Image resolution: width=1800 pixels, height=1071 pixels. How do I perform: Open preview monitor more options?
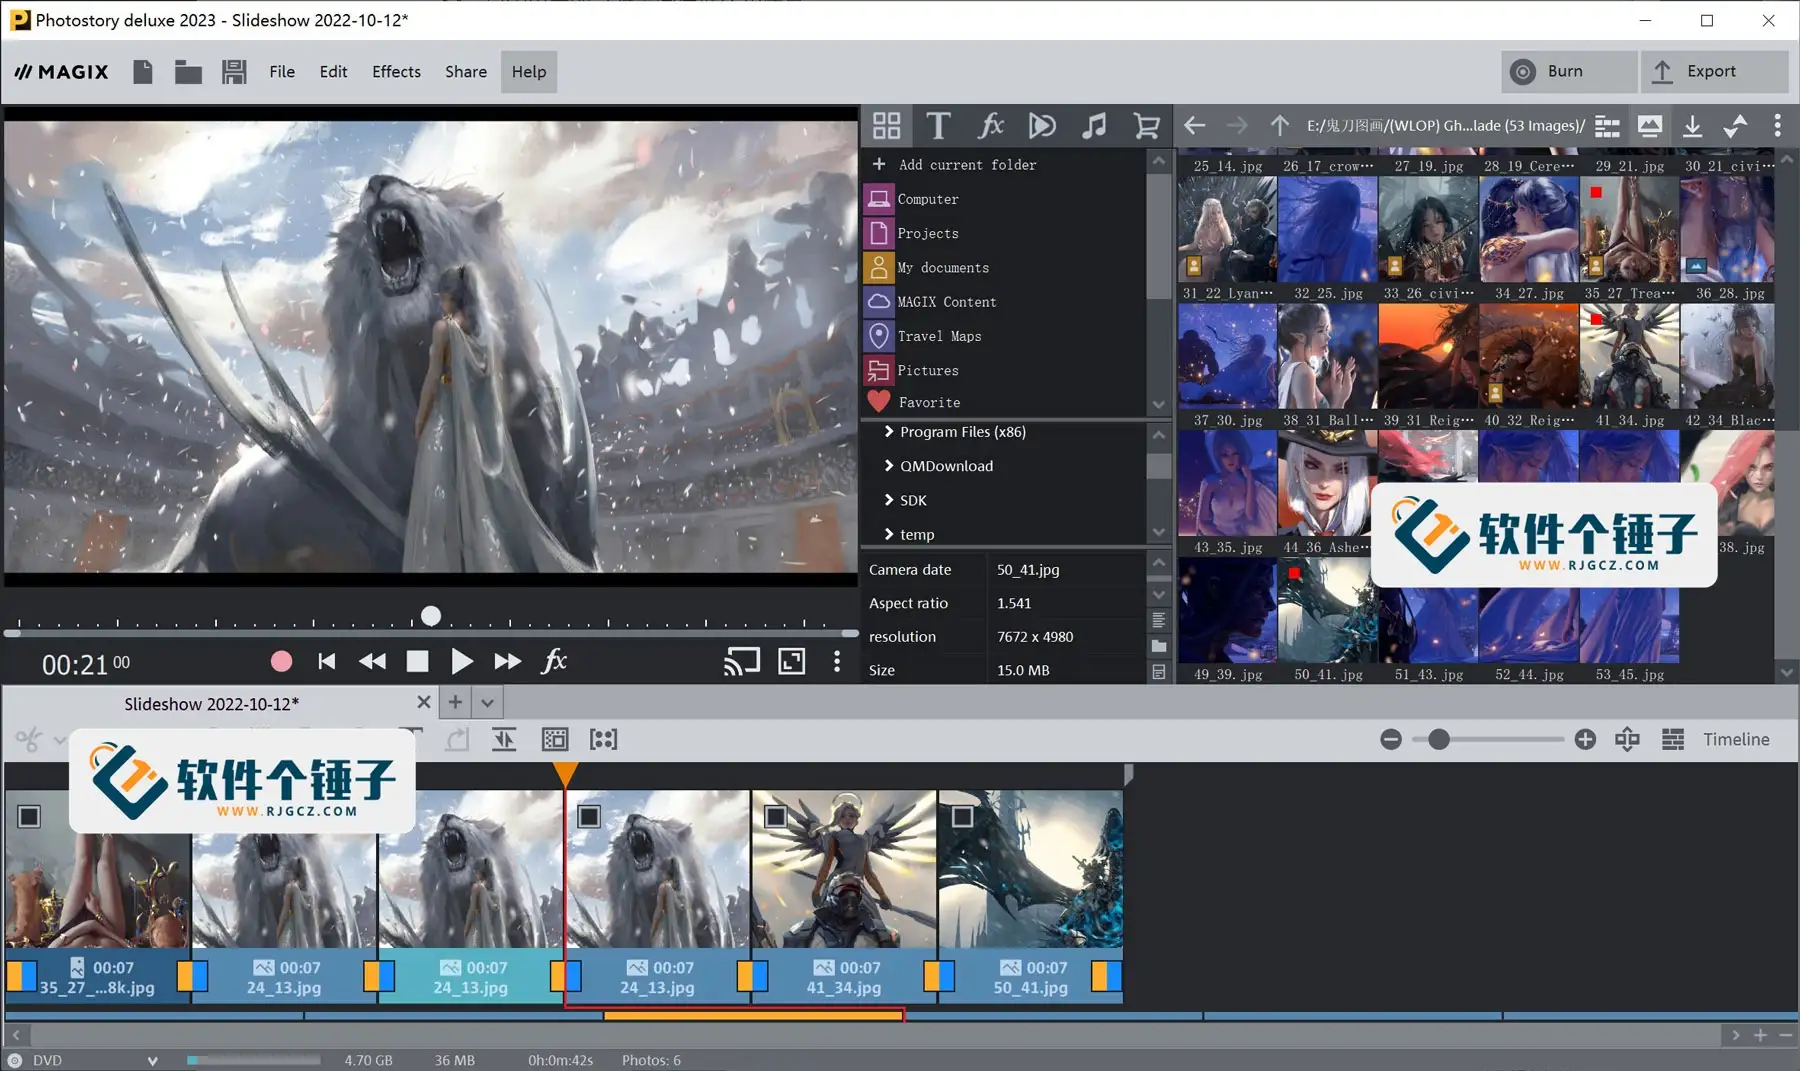click(837, 661)
